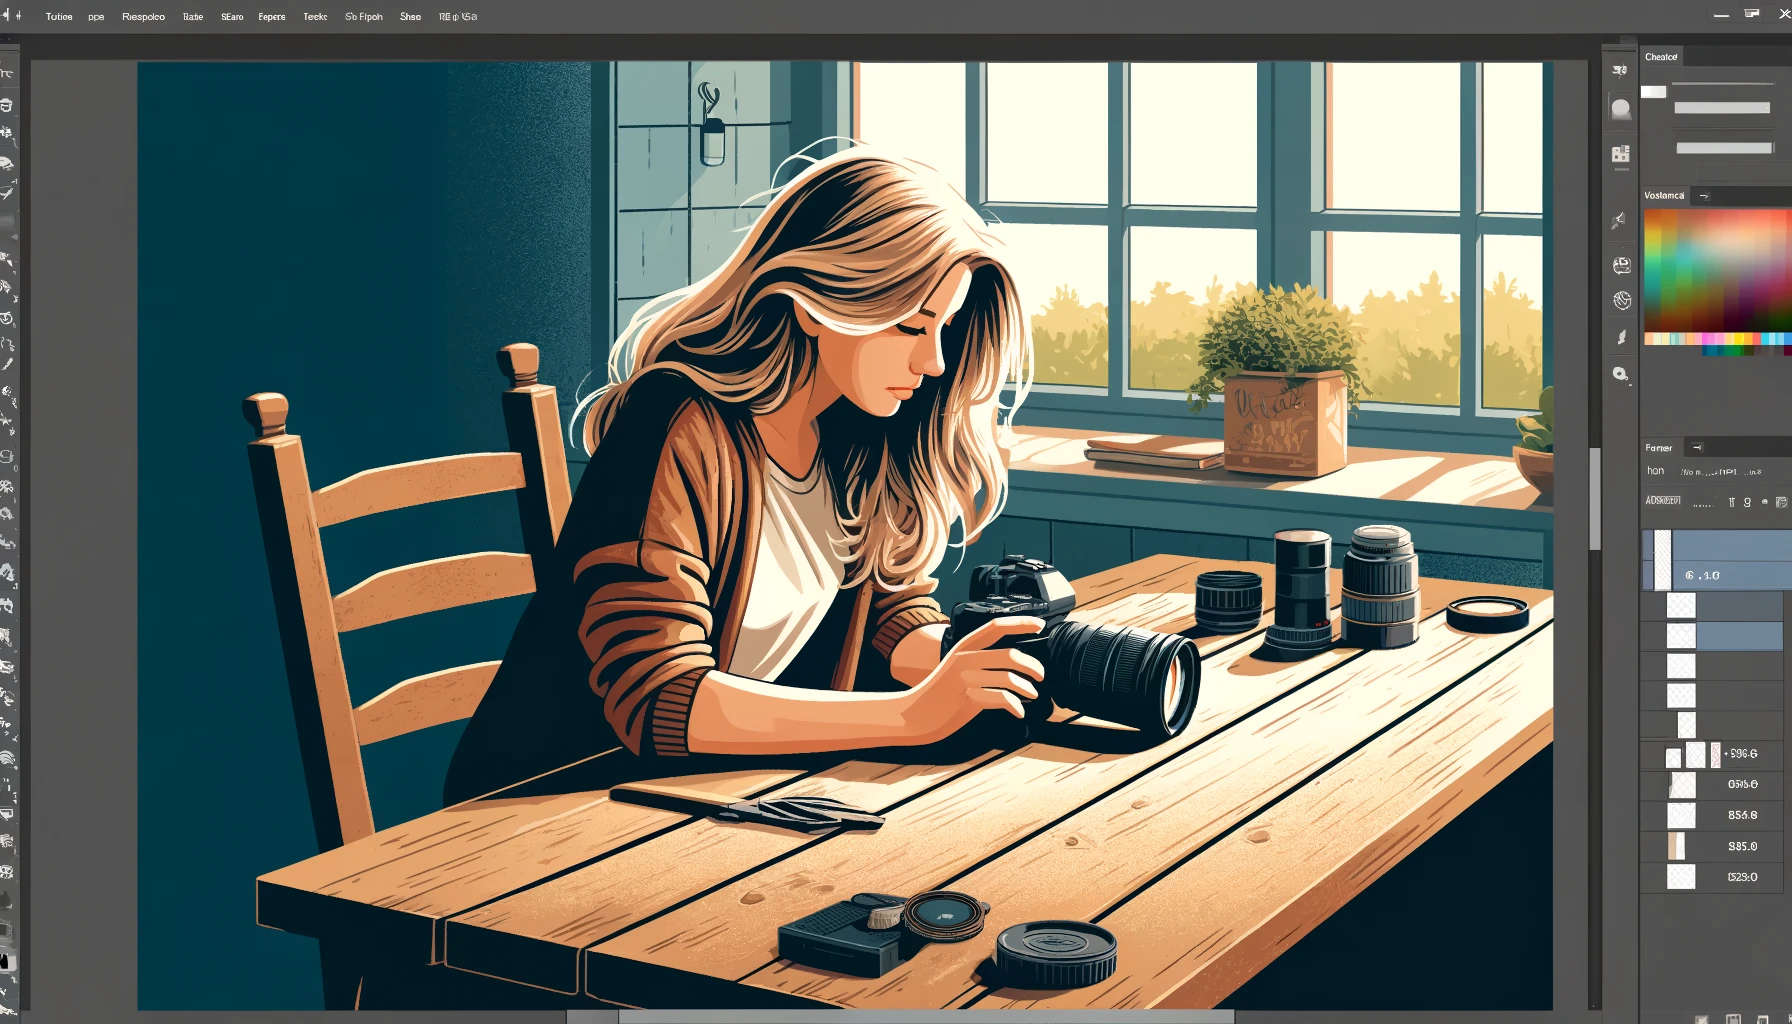The image size is (1792, 1024).
Task: Click the megaphone-shaped icon in side strip
Action: tap(1619, 221)
